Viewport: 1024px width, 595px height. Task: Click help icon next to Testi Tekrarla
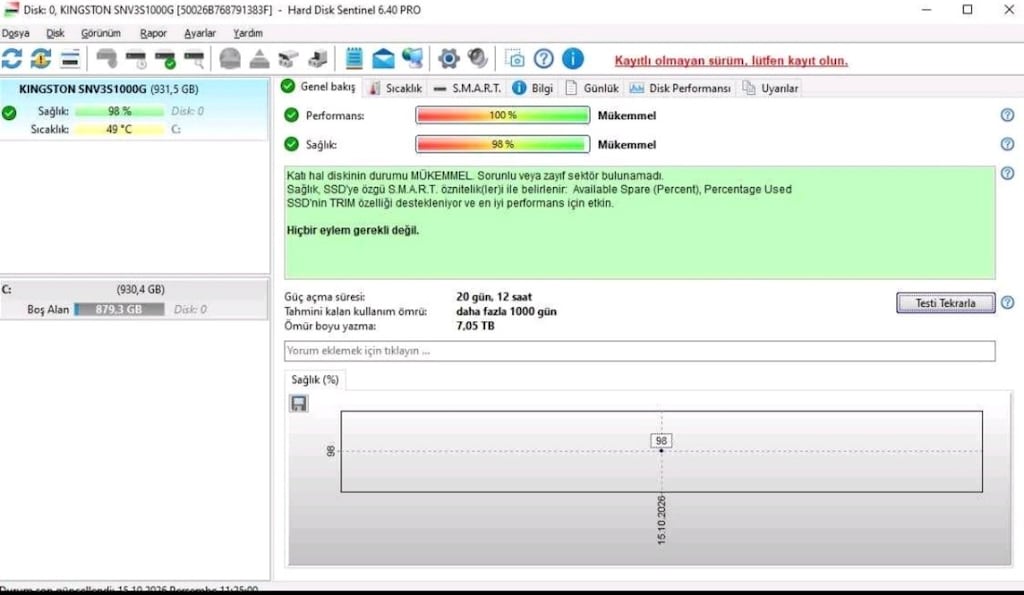tap(1007, 302)
